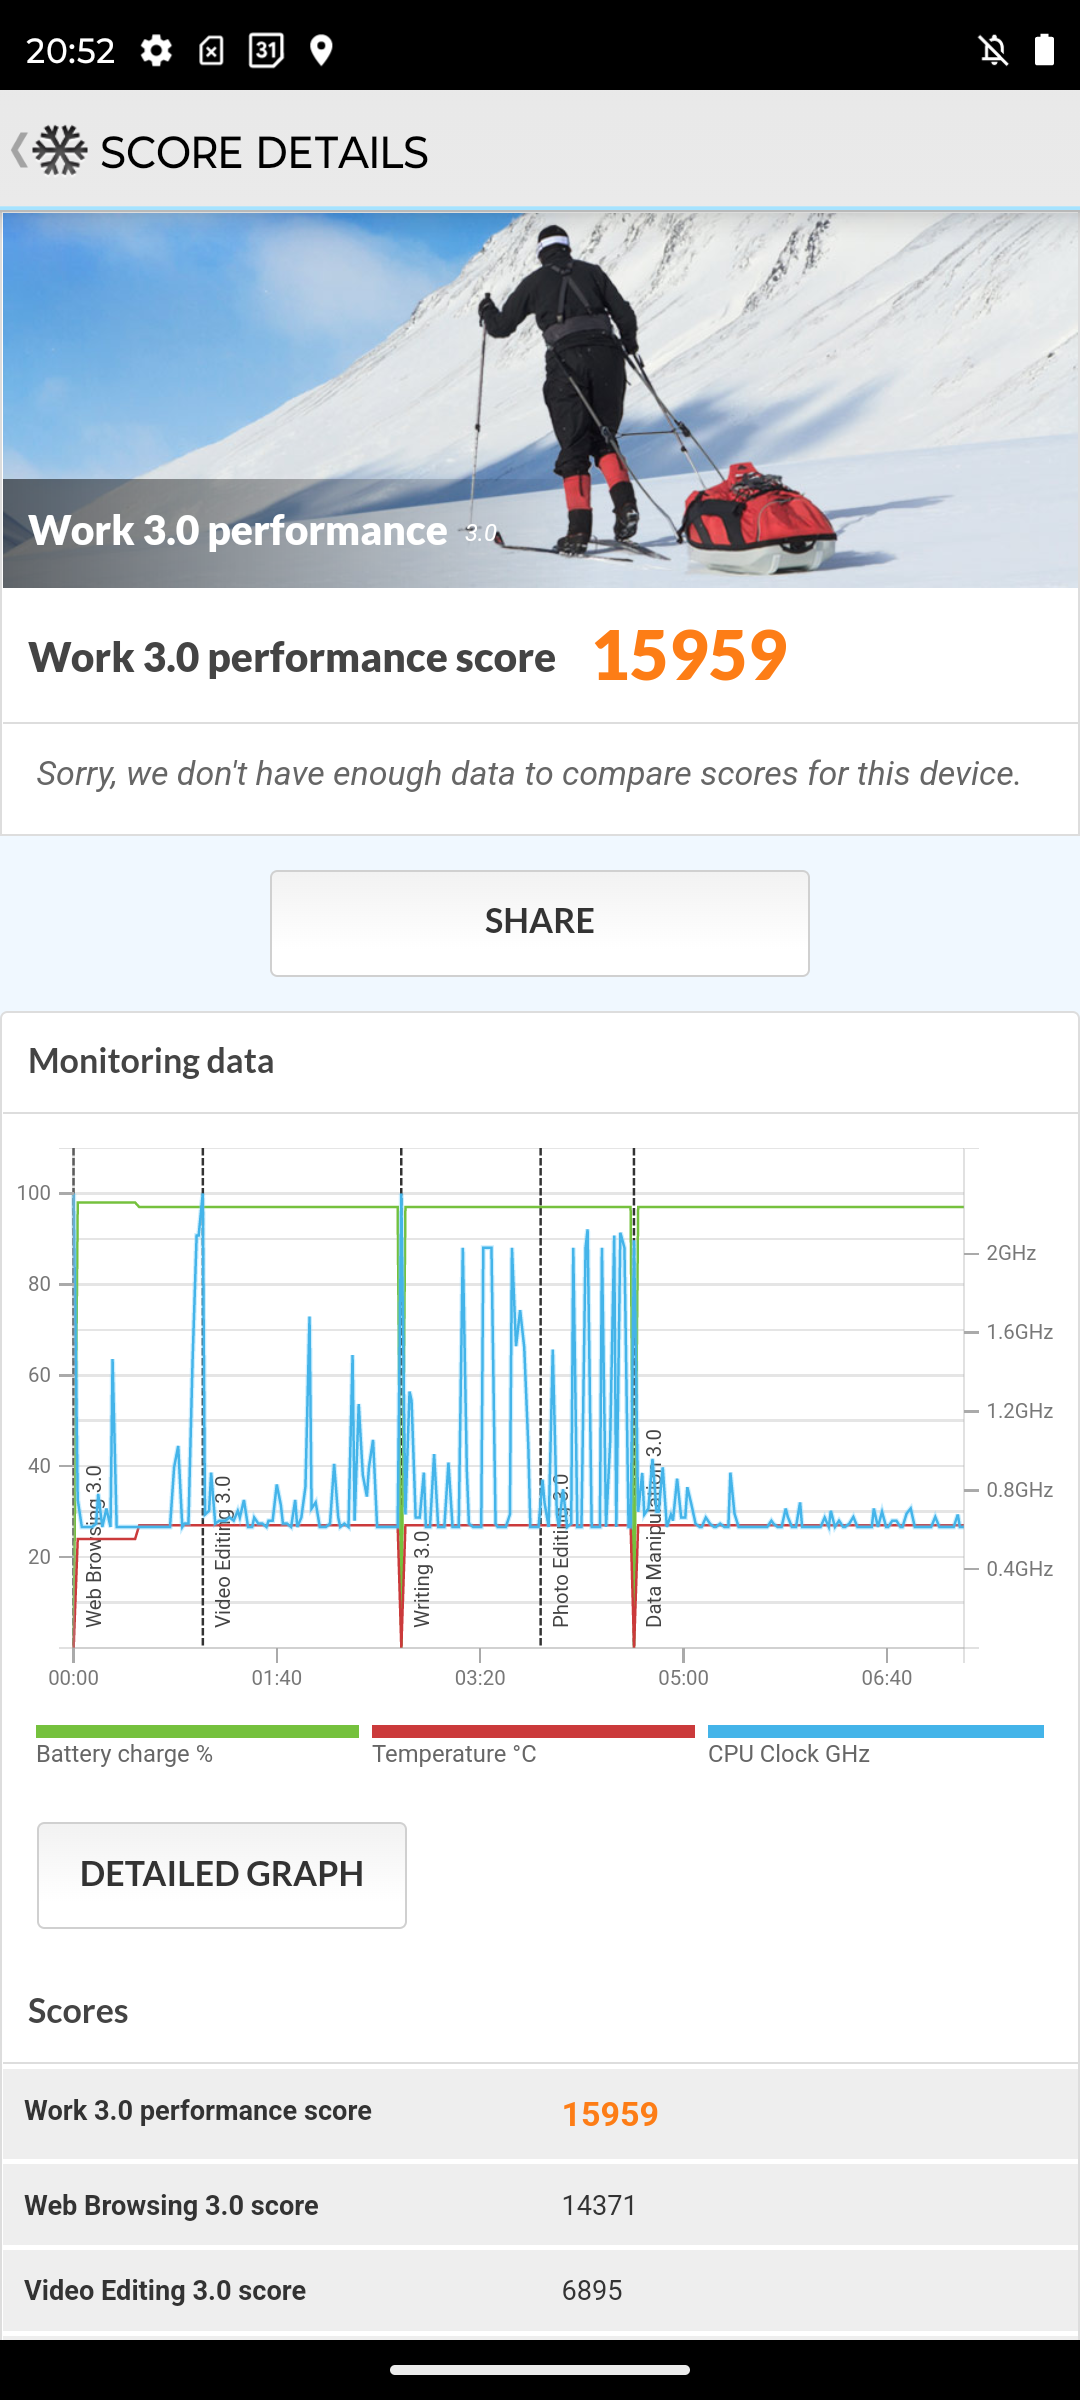
Task: Open the settings gear status icon
Action: click(156, 50)
